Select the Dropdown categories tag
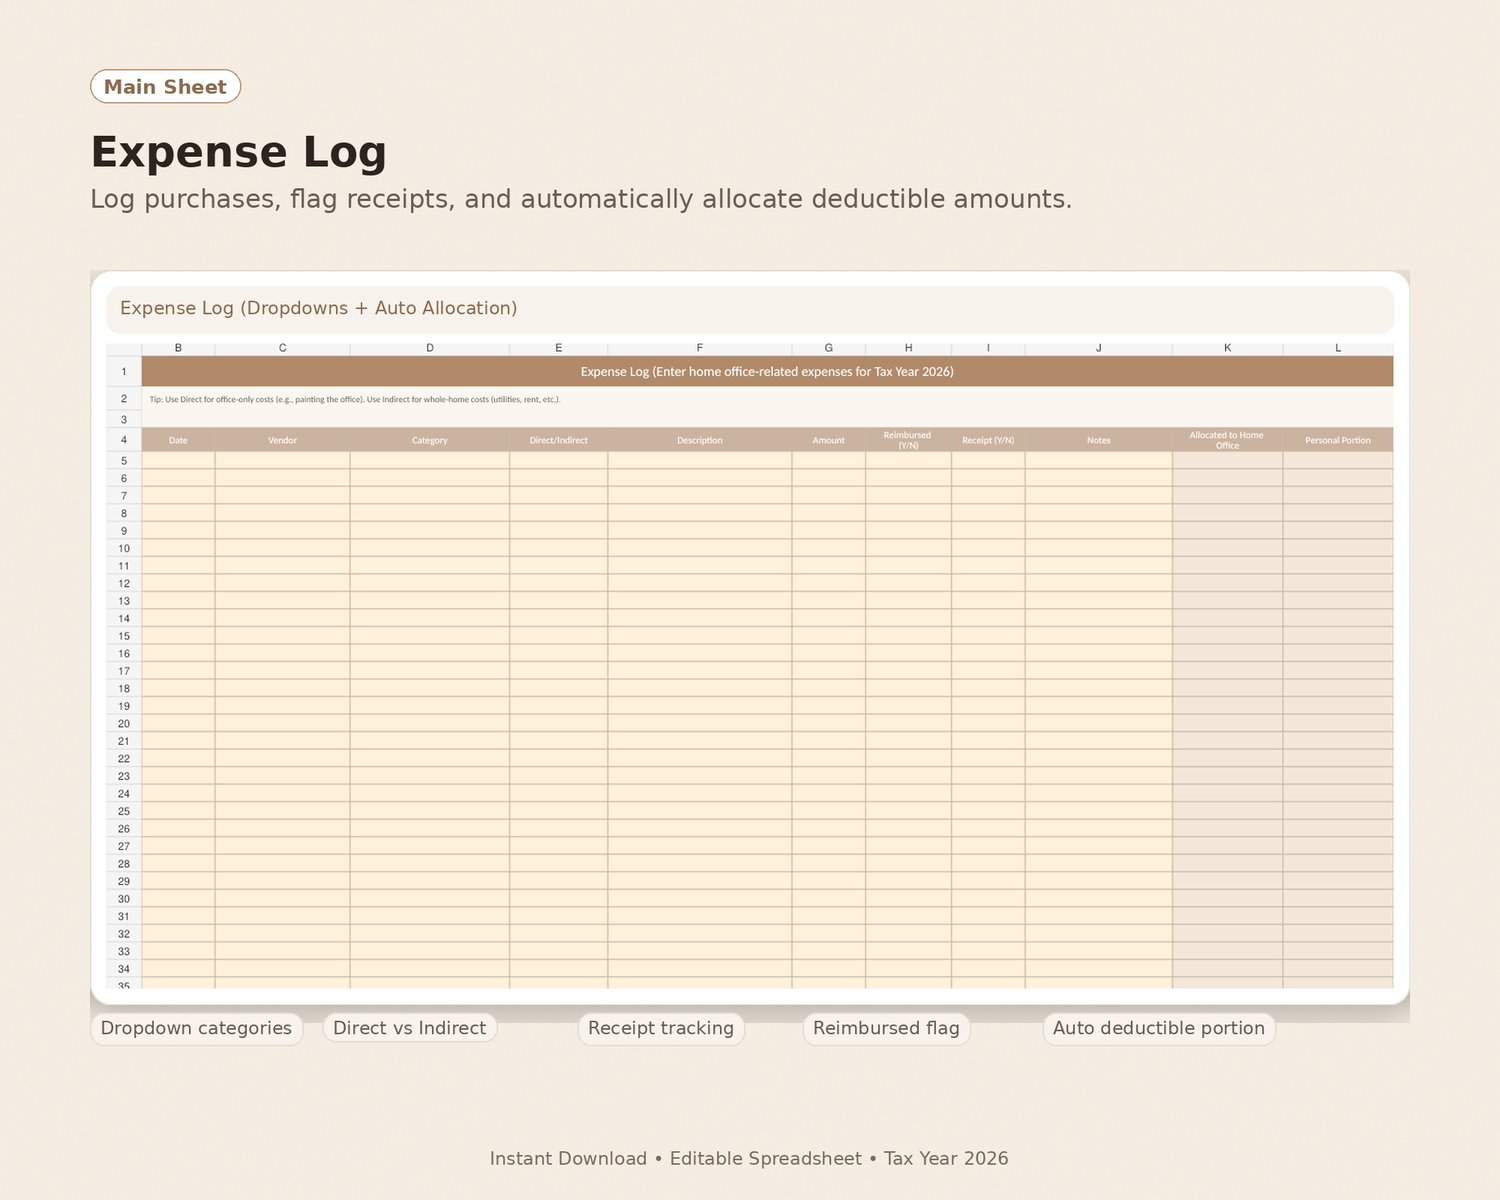Screen dimensions: 1500x1200 click(x=196, y=1028)
